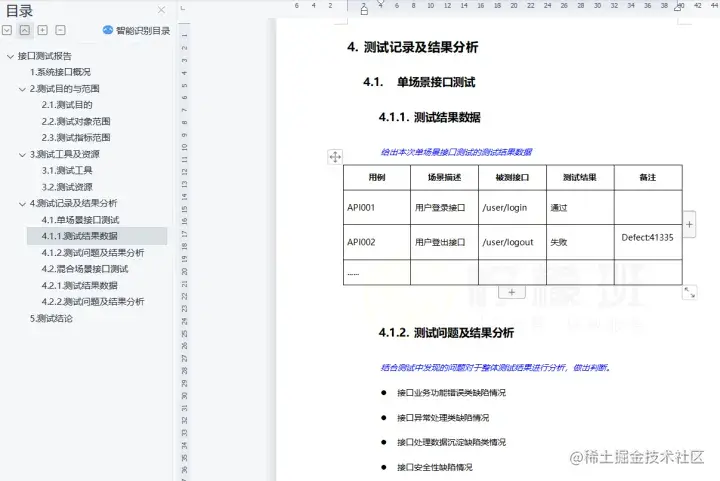
Task: Click the table move handle icon
Action: [335, 157]
